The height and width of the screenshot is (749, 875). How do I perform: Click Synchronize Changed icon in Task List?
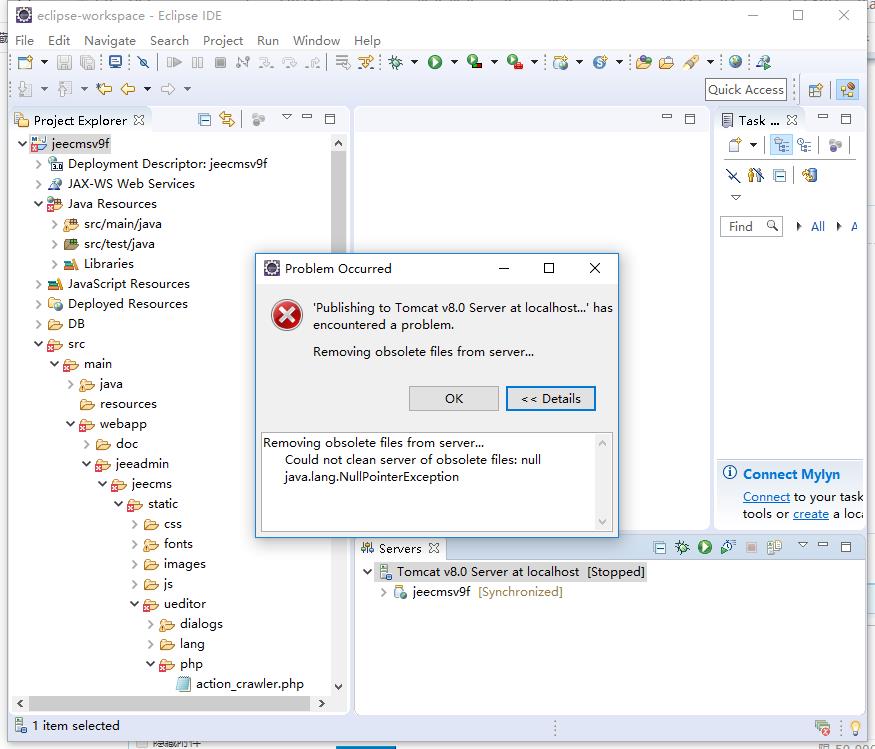pyautogui.click(x=809, y=175)
